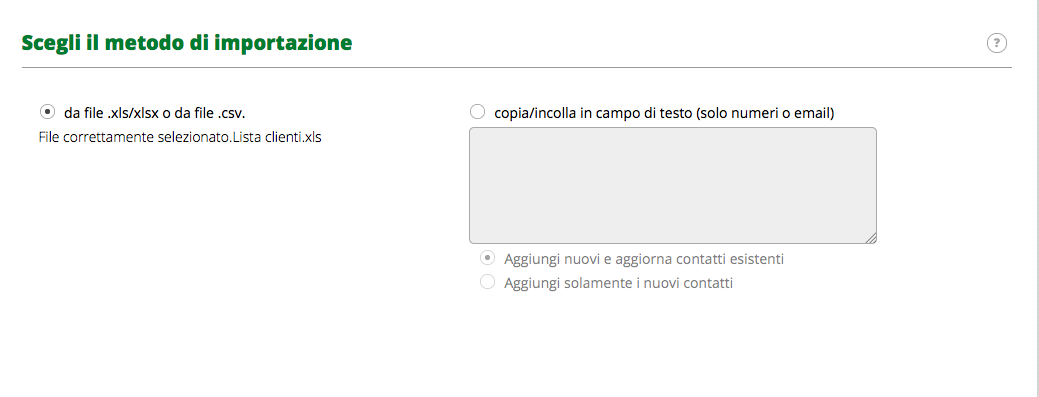
Task: Open the help question mark icon
Action: click(x=997, y=43)
